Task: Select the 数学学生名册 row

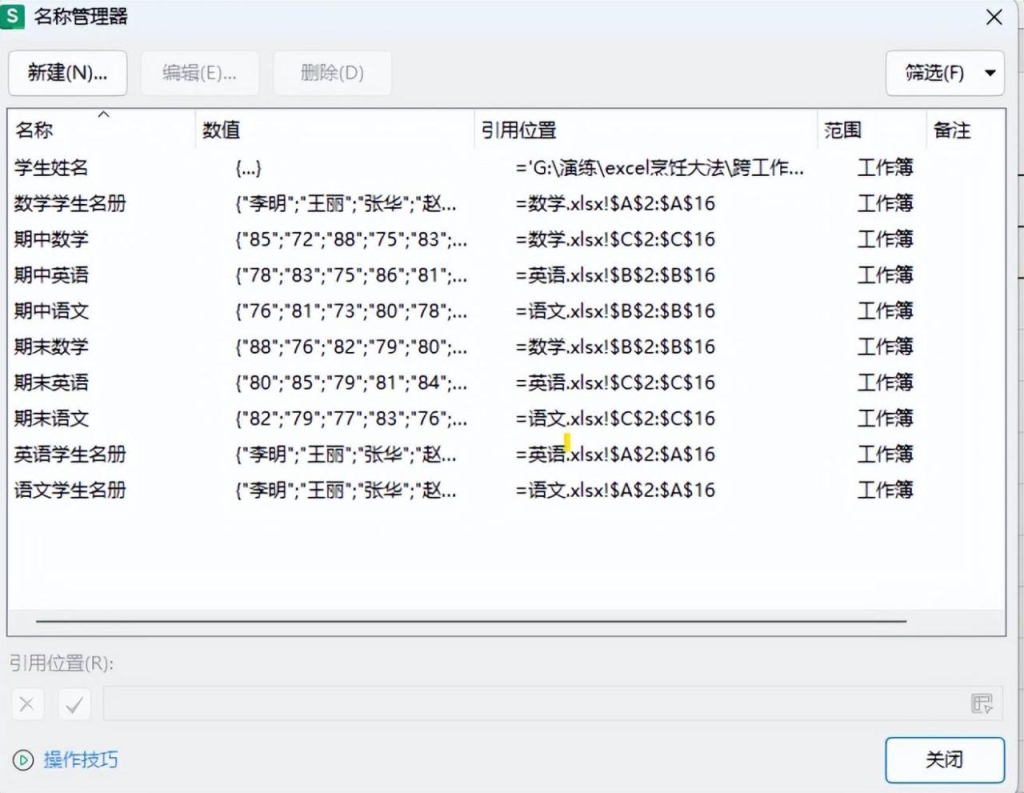Action: tap(70, 204)
